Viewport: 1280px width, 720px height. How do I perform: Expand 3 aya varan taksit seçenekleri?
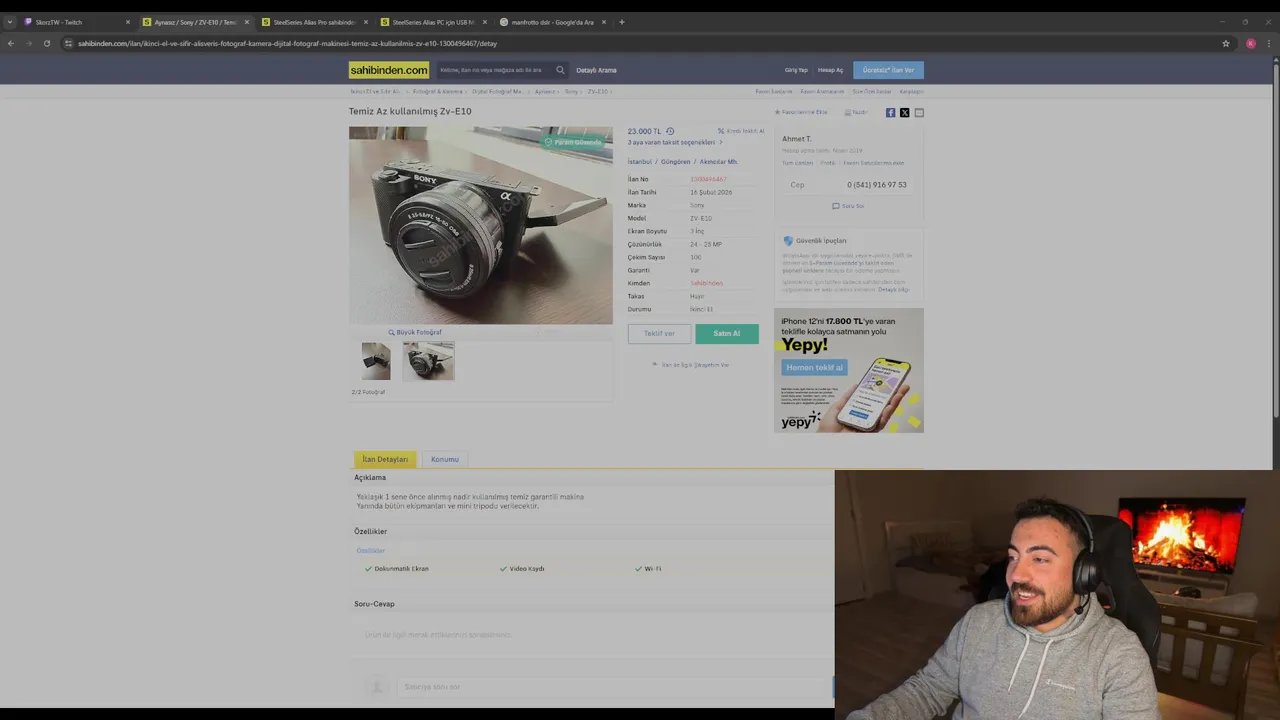pos(675,142)
